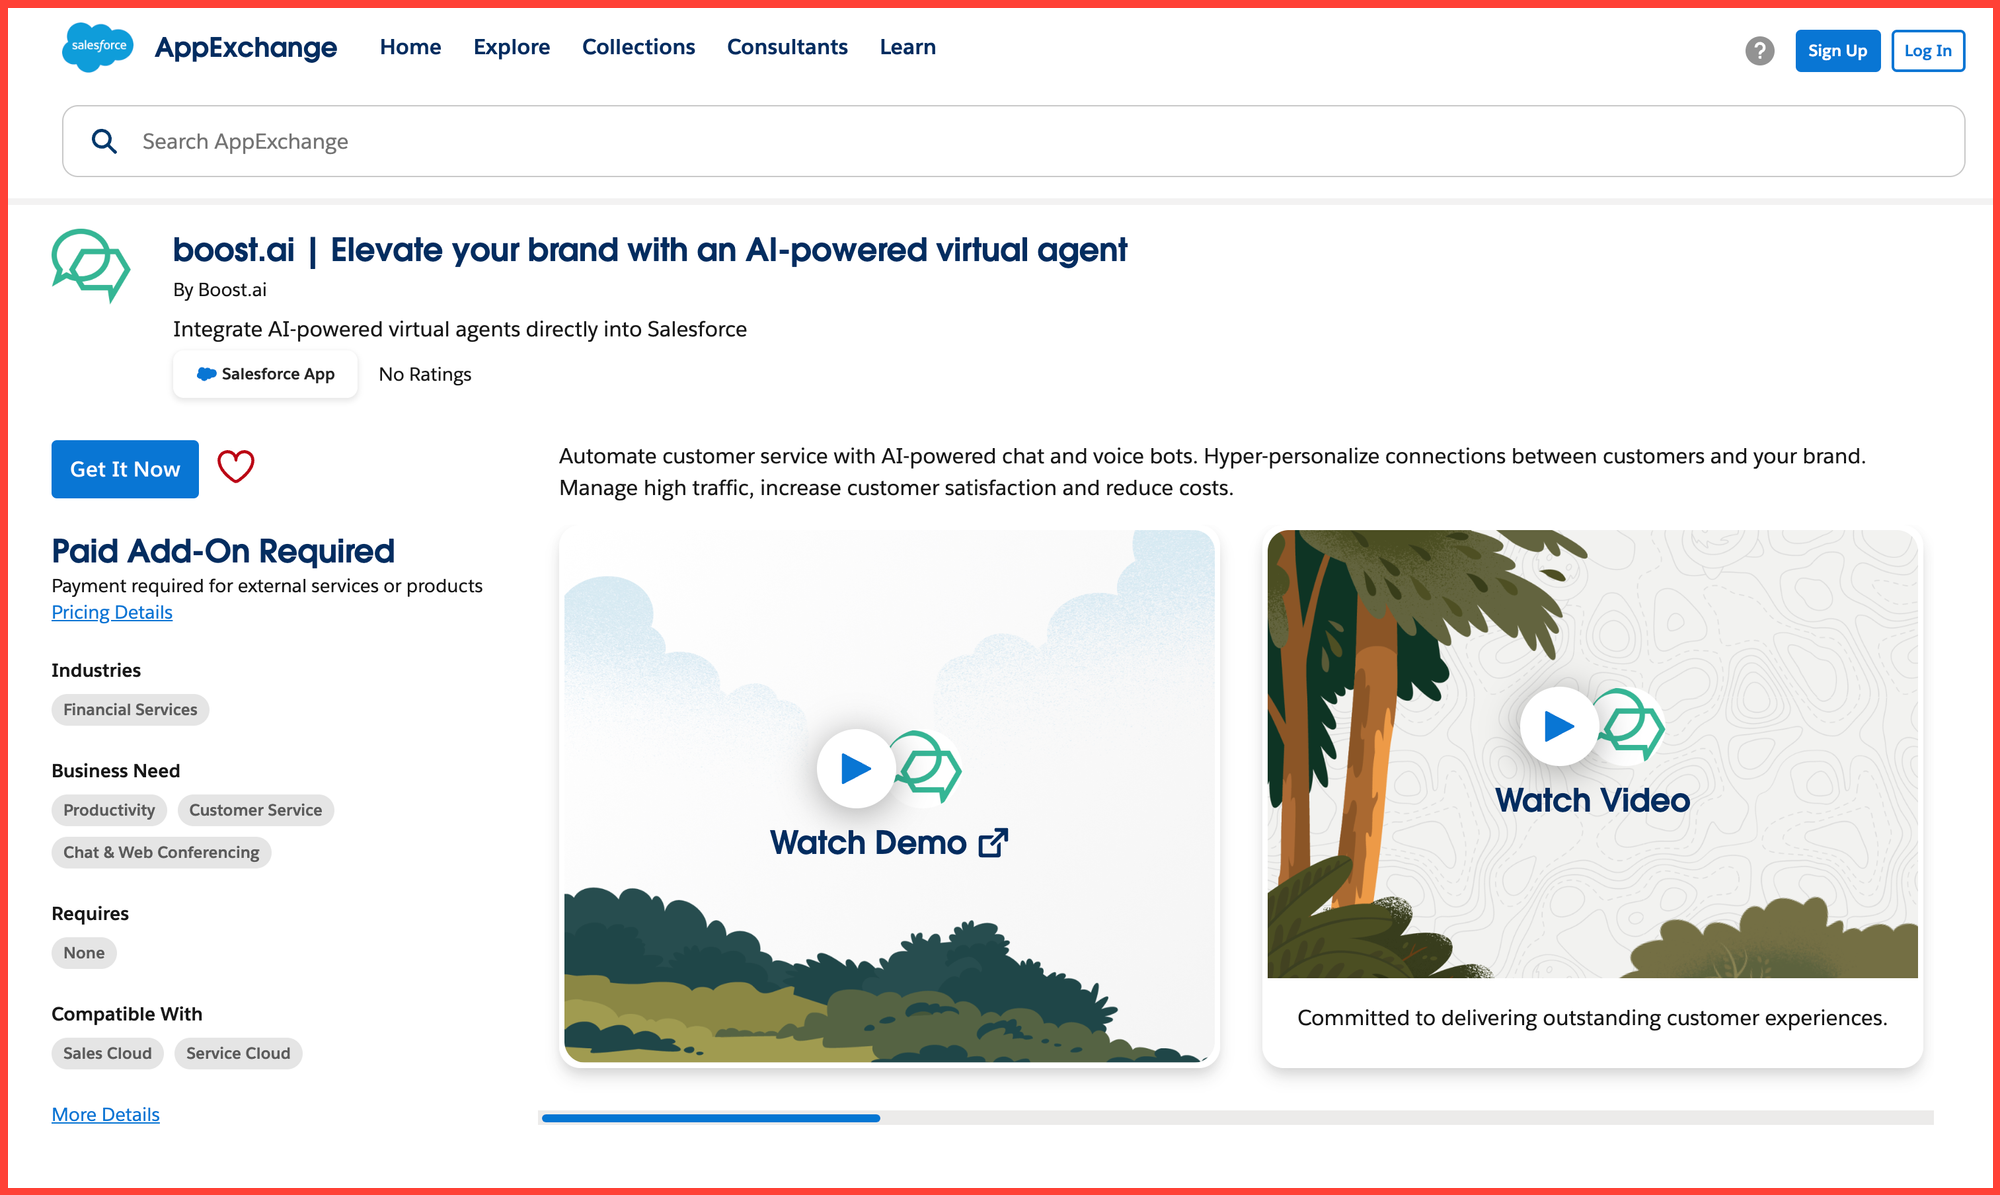This screenshot has width=2000, height=1195.
Task: Click the external link icon beside Watch Demo
Action: tap(993, 843)
